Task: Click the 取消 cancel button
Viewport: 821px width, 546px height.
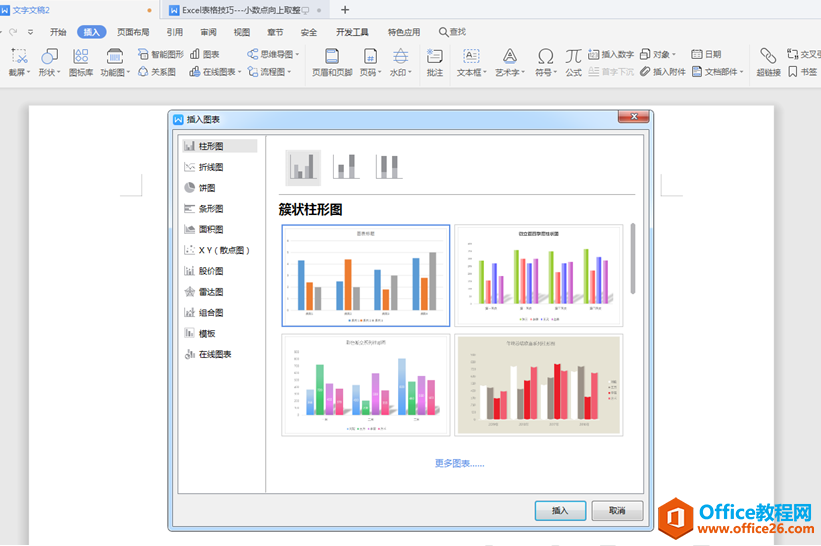Action: pyautogui.click(x=617, y=510)
